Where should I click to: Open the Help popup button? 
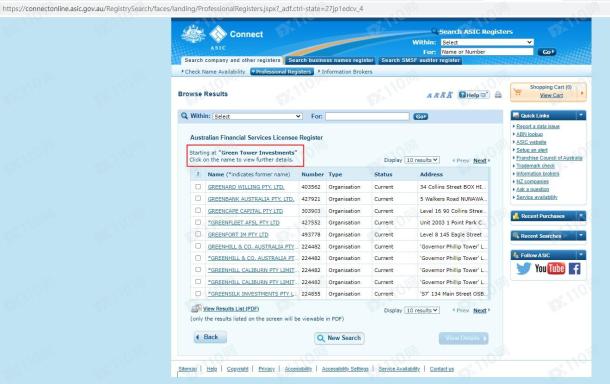click(x=473, y=95)
